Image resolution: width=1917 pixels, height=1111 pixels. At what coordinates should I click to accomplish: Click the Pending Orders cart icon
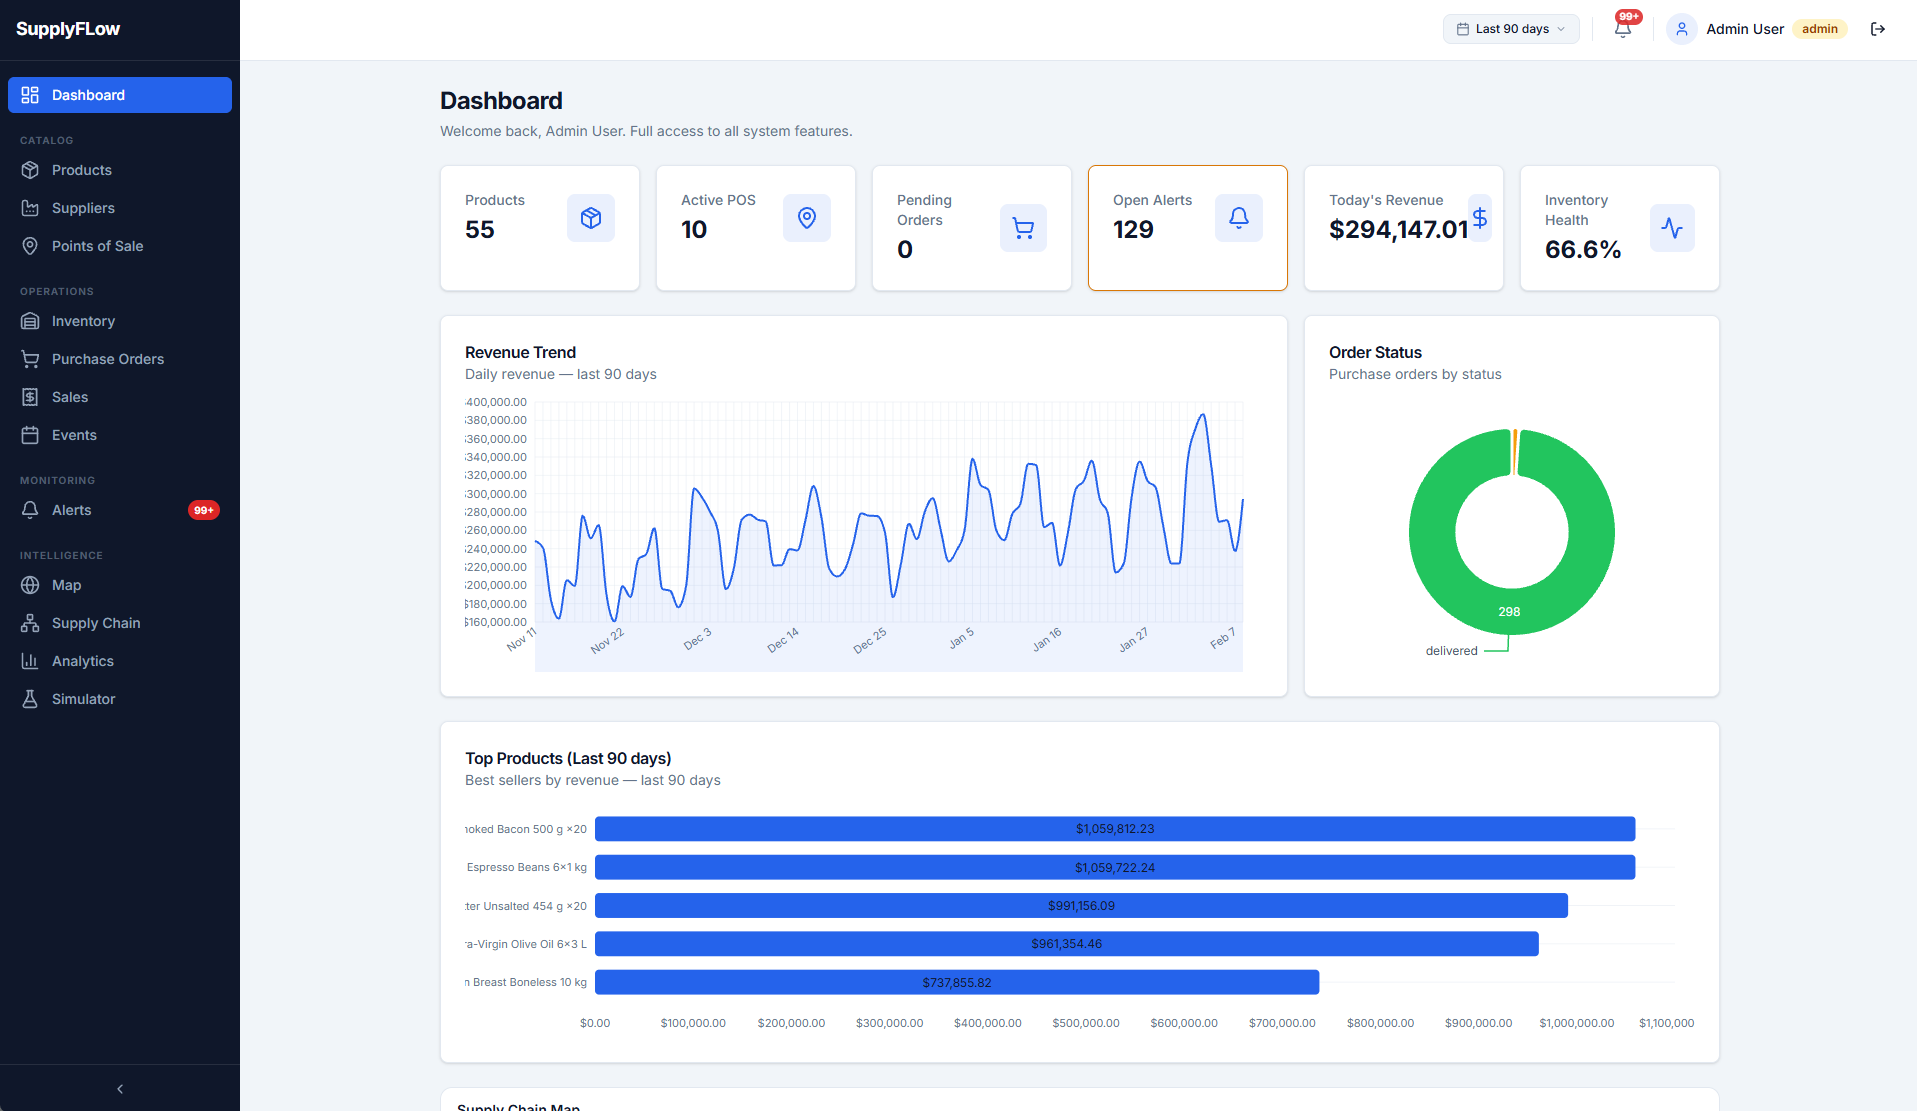1022,228
